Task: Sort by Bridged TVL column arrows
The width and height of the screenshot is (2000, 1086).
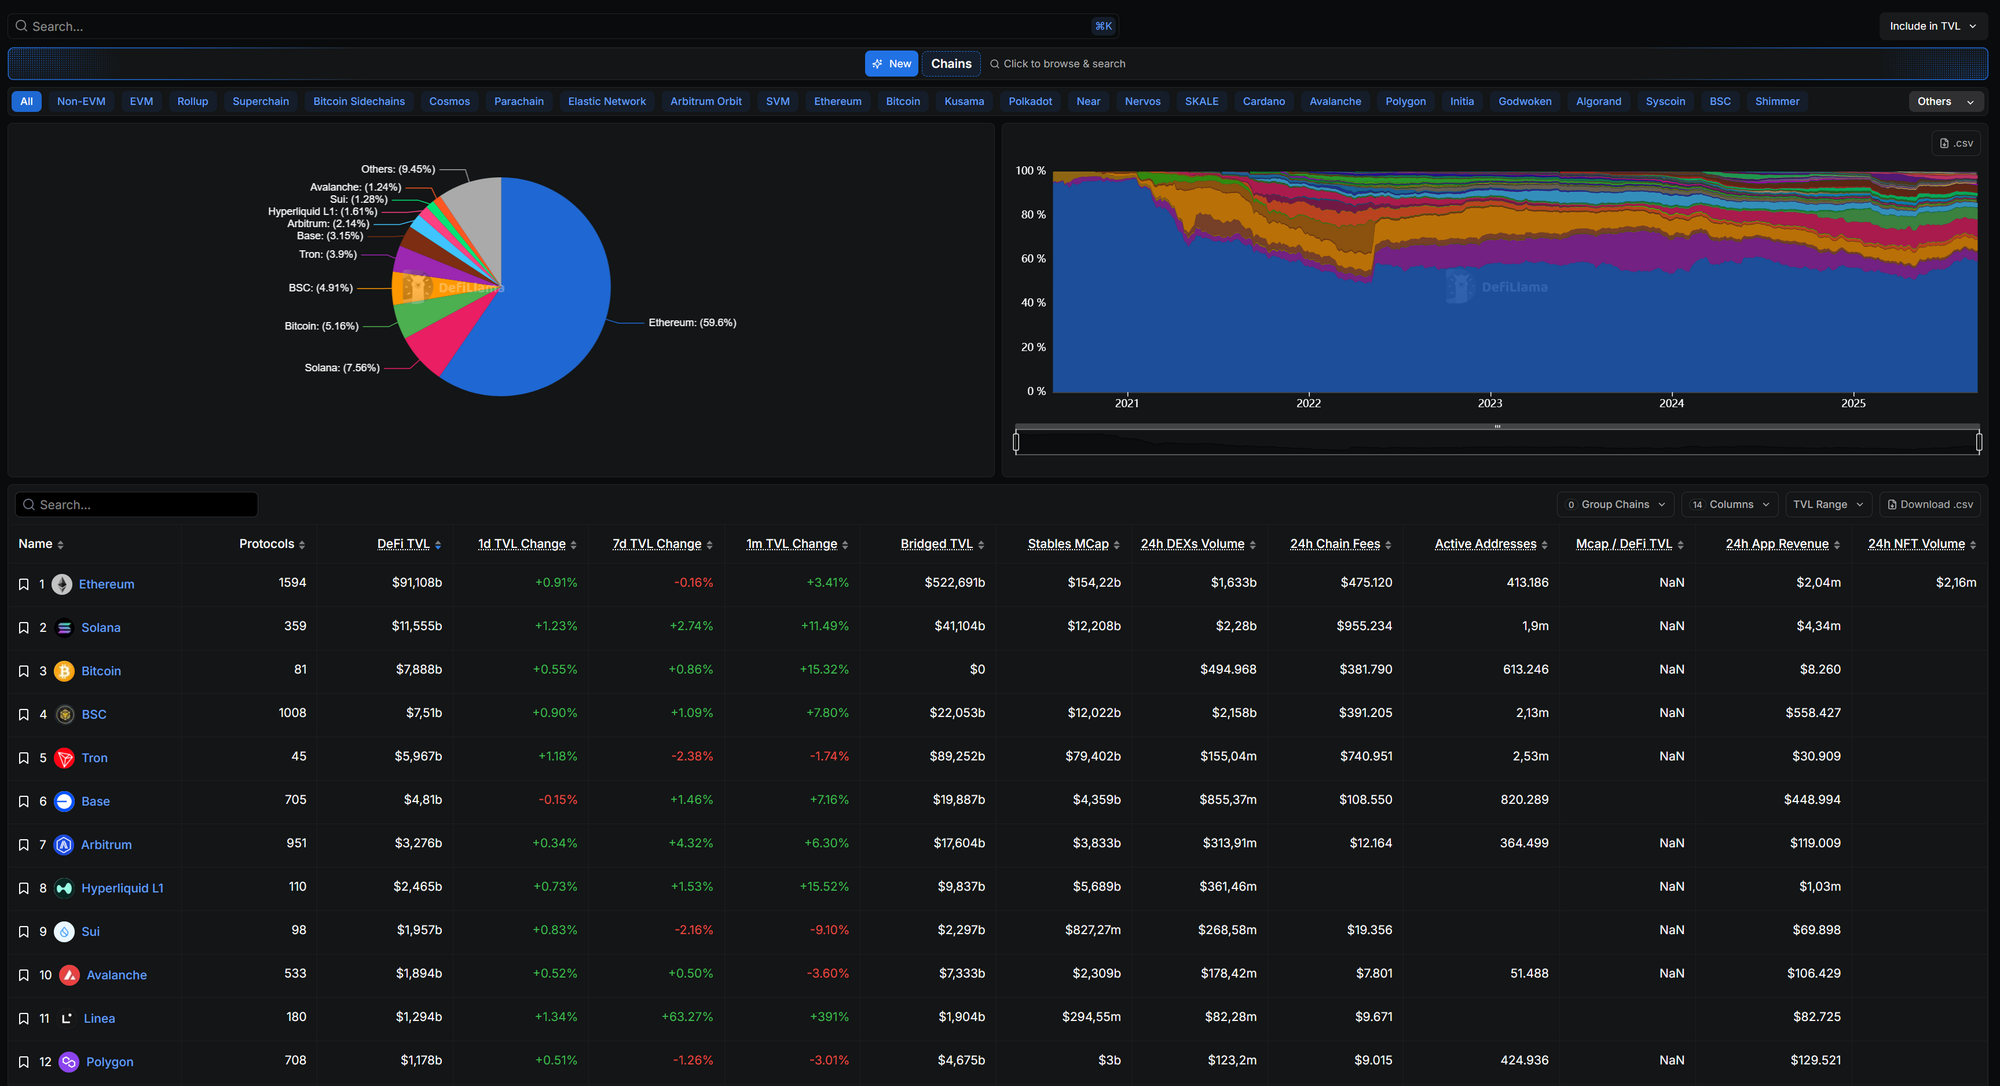Action: coord(981,545)
